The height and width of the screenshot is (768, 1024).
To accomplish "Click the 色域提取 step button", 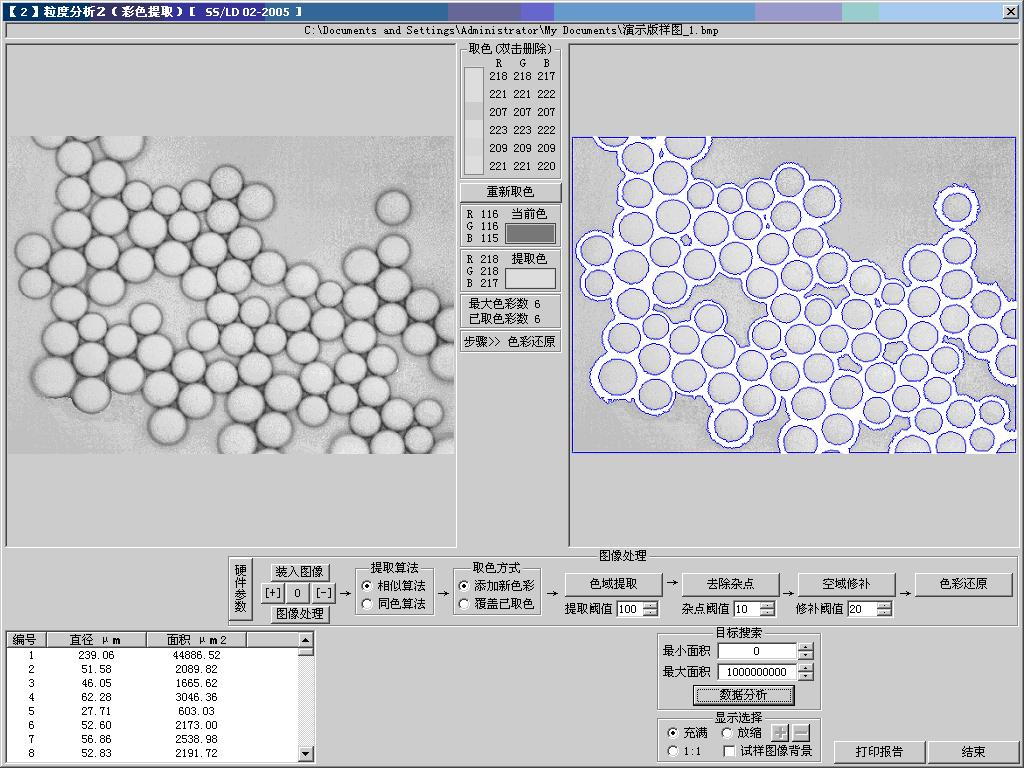I will tap(613, 584).
